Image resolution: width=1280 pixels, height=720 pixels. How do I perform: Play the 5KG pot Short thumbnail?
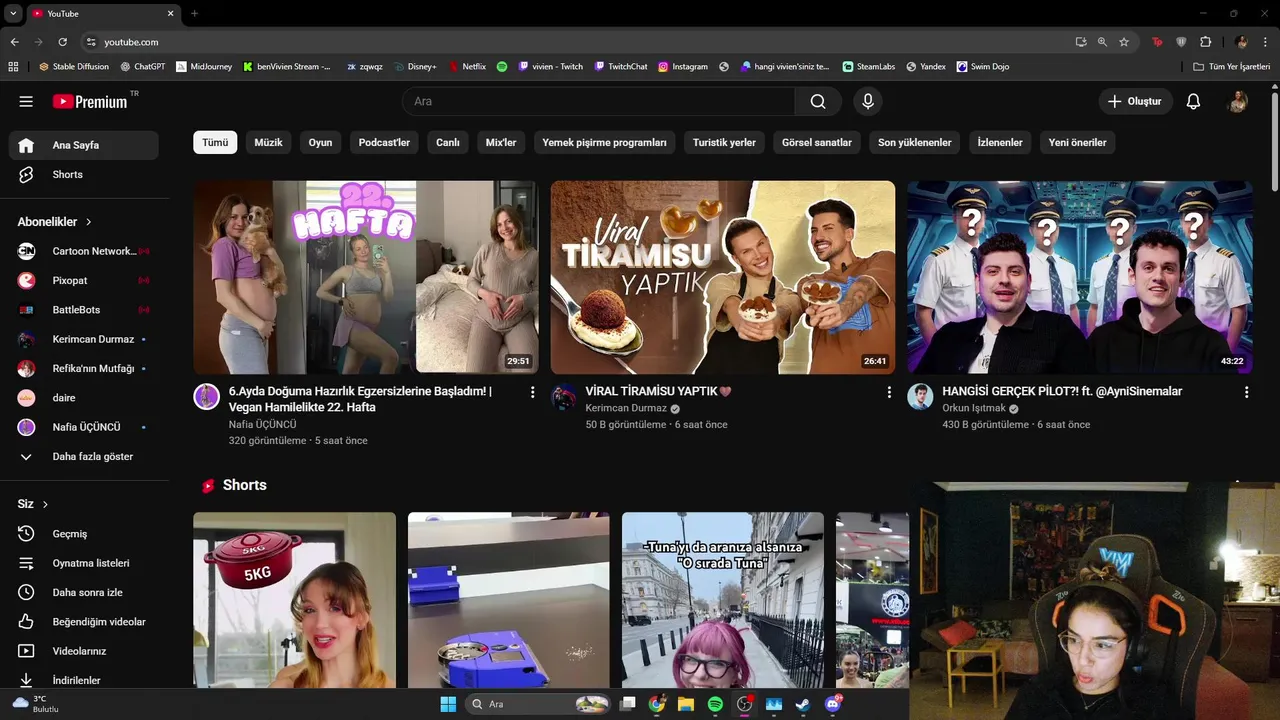click(x=295, y=600)
